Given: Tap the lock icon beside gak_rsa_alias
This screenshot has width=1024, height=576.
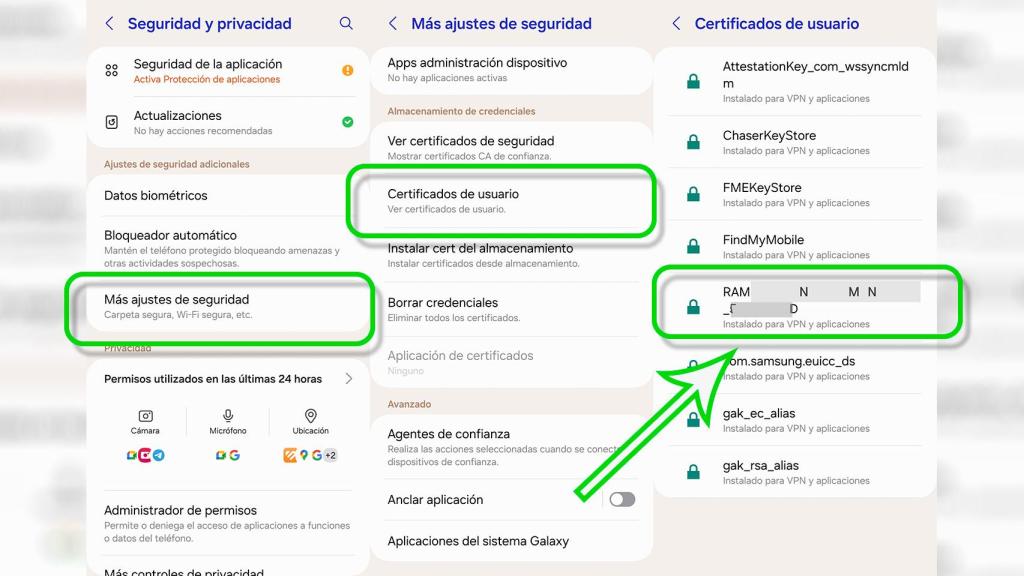Looking at the screenshot, I should point(692,469).
